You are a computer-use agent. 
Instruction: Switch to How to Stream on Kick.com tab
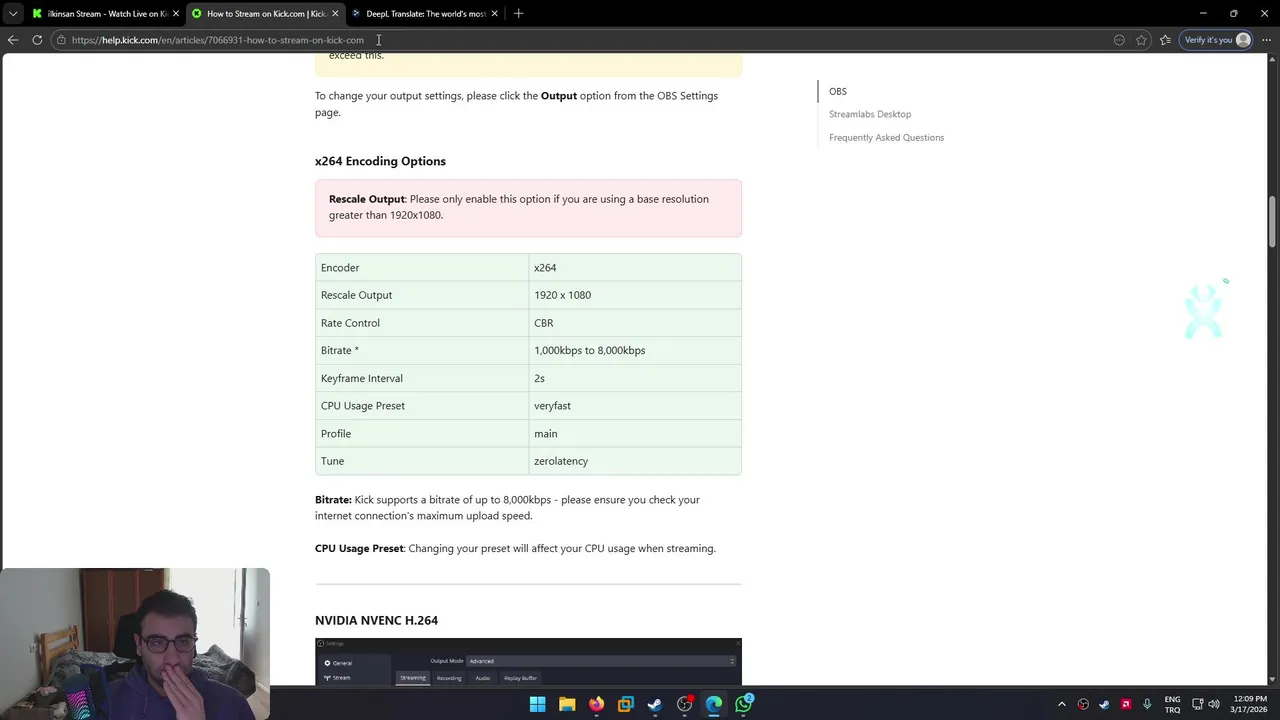point(264,14)
